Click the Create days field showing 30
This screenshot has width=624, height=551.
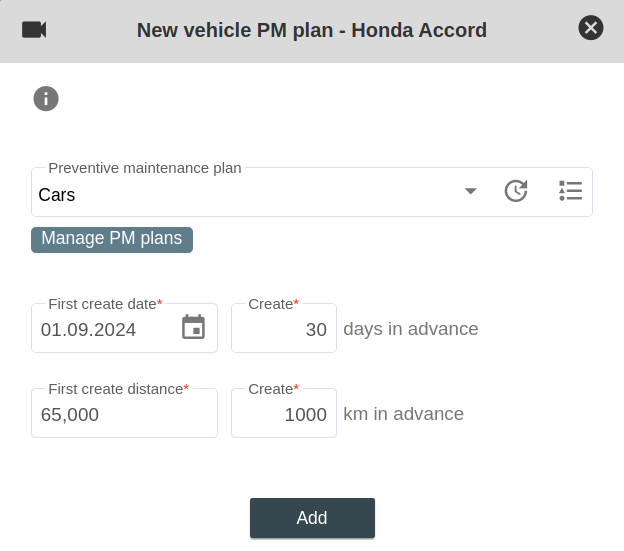[284, 329]
